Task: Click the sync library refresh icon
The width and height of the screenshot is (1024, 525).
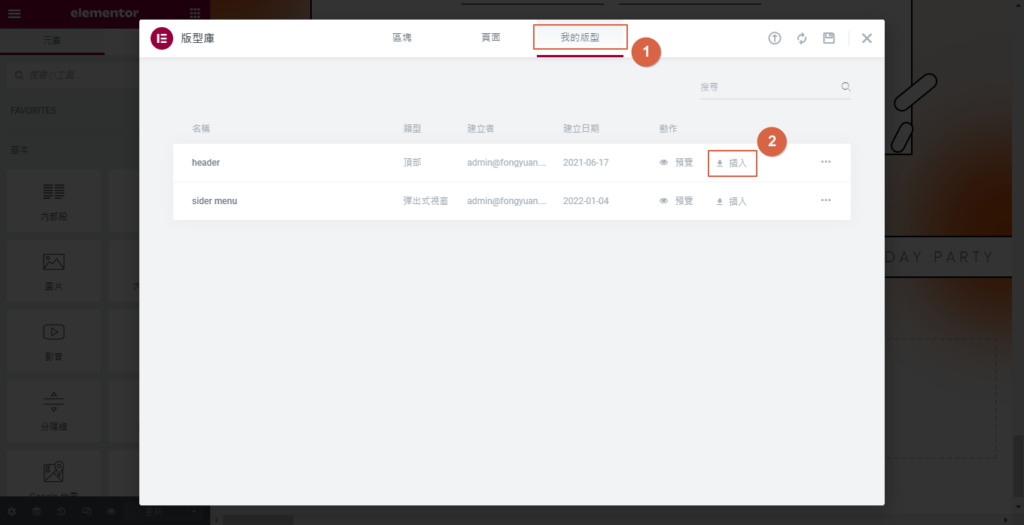Action: [801, 38]
